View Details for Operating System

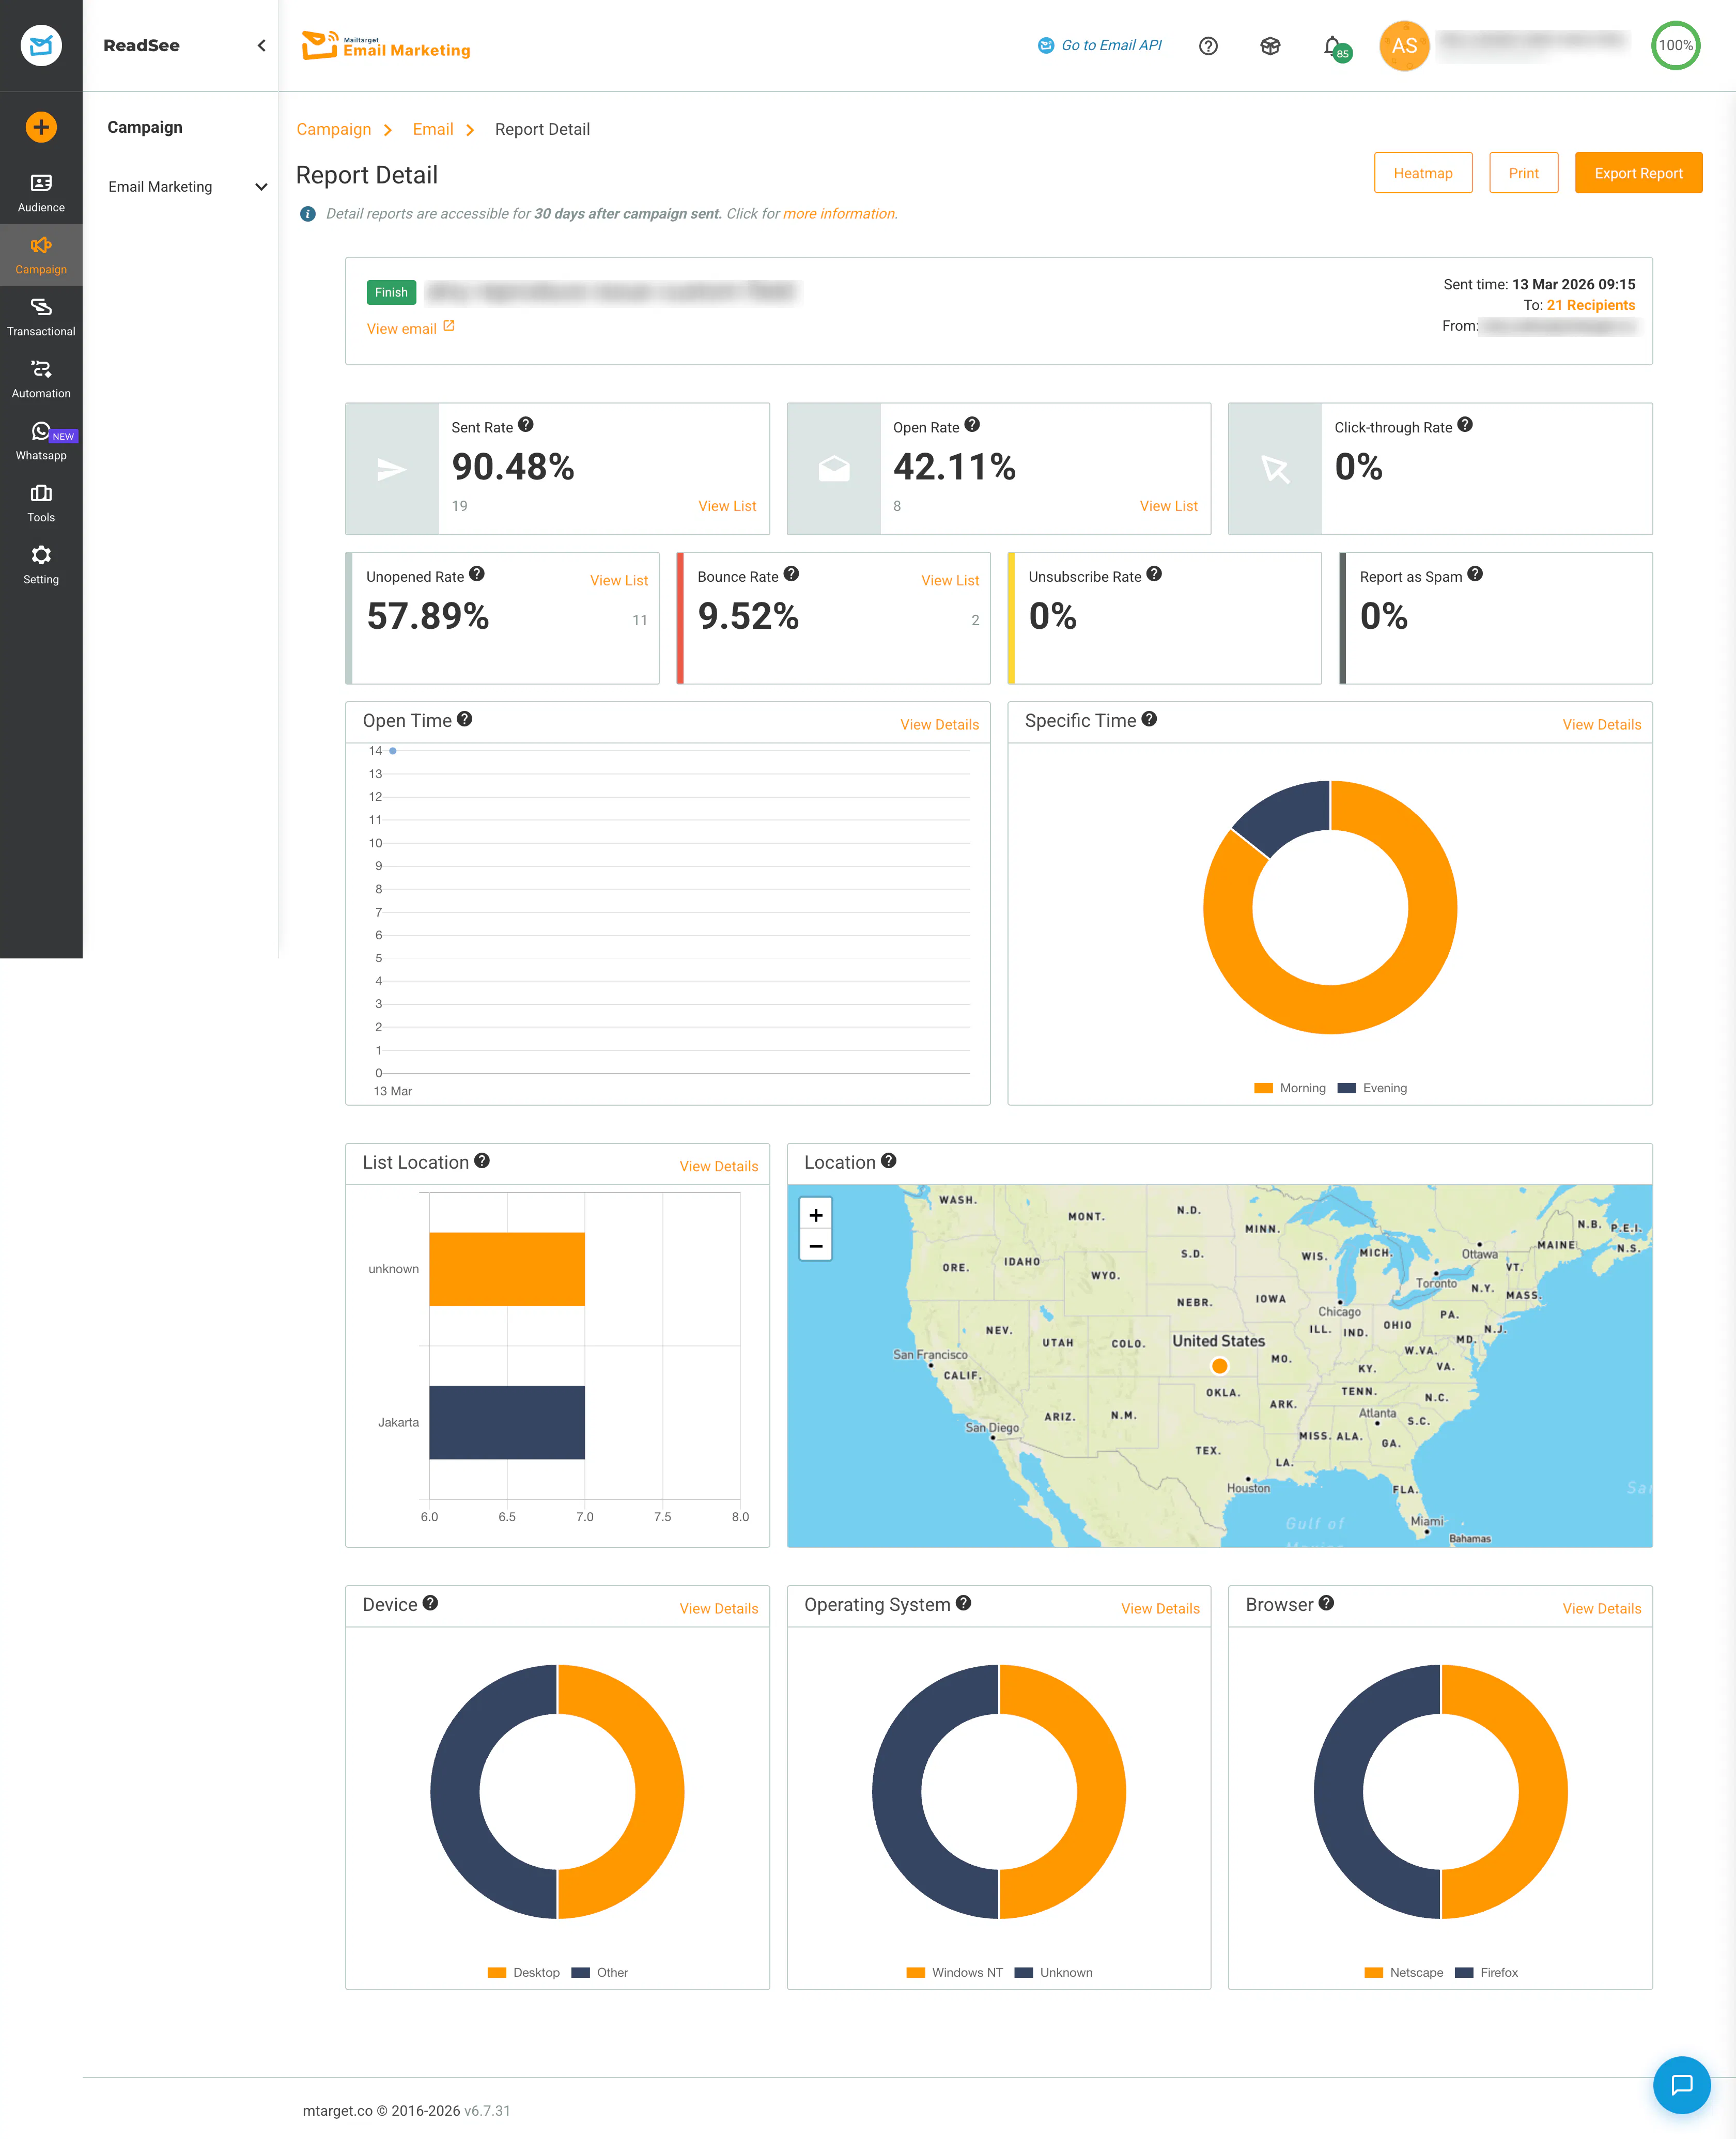1160,1609
